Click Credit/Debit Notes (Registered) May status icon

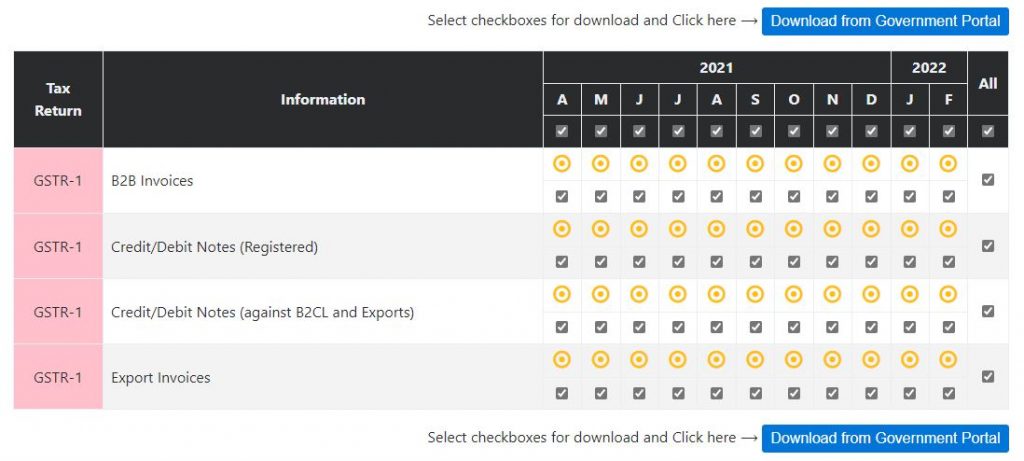click(x=600, y=229)
